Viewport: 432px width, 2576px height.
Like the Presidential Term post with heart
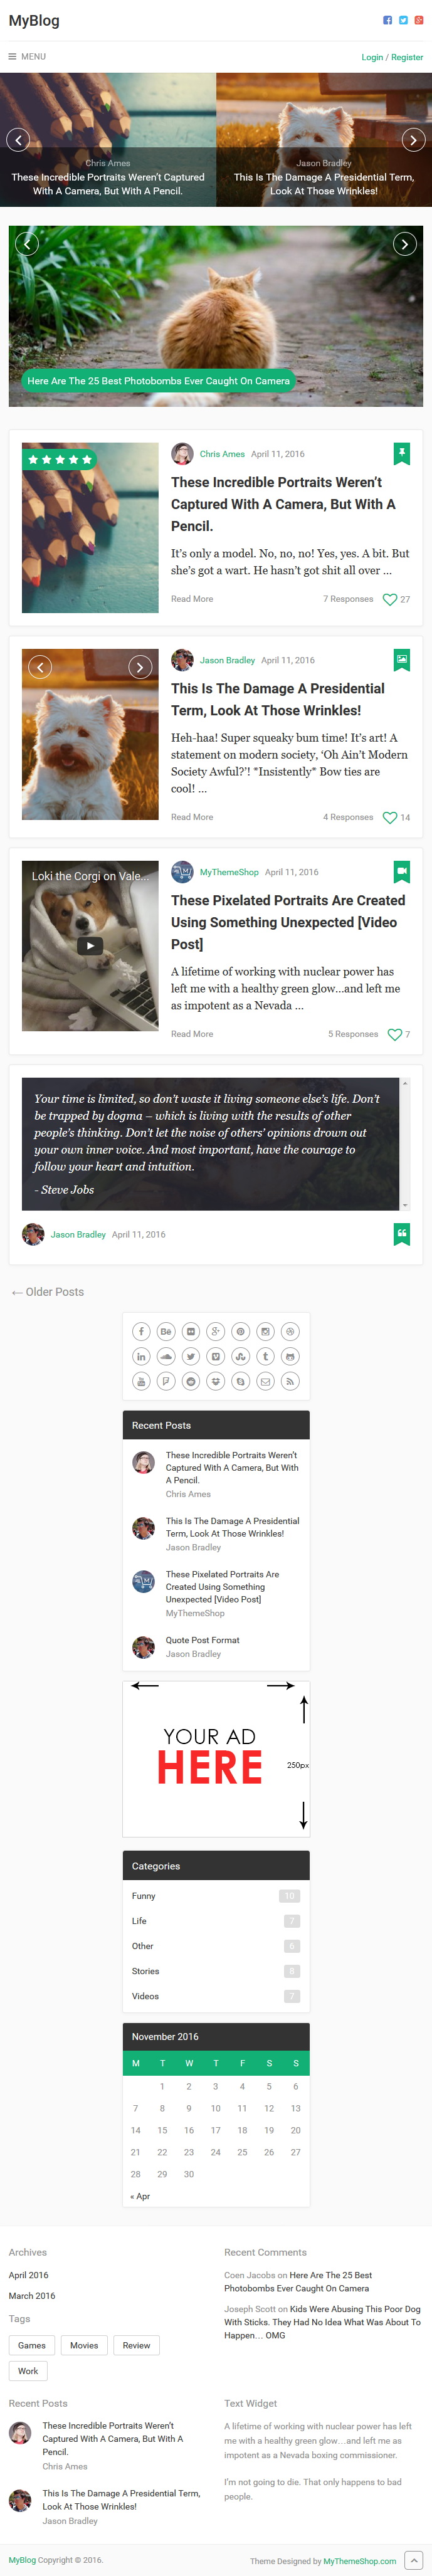390,817
